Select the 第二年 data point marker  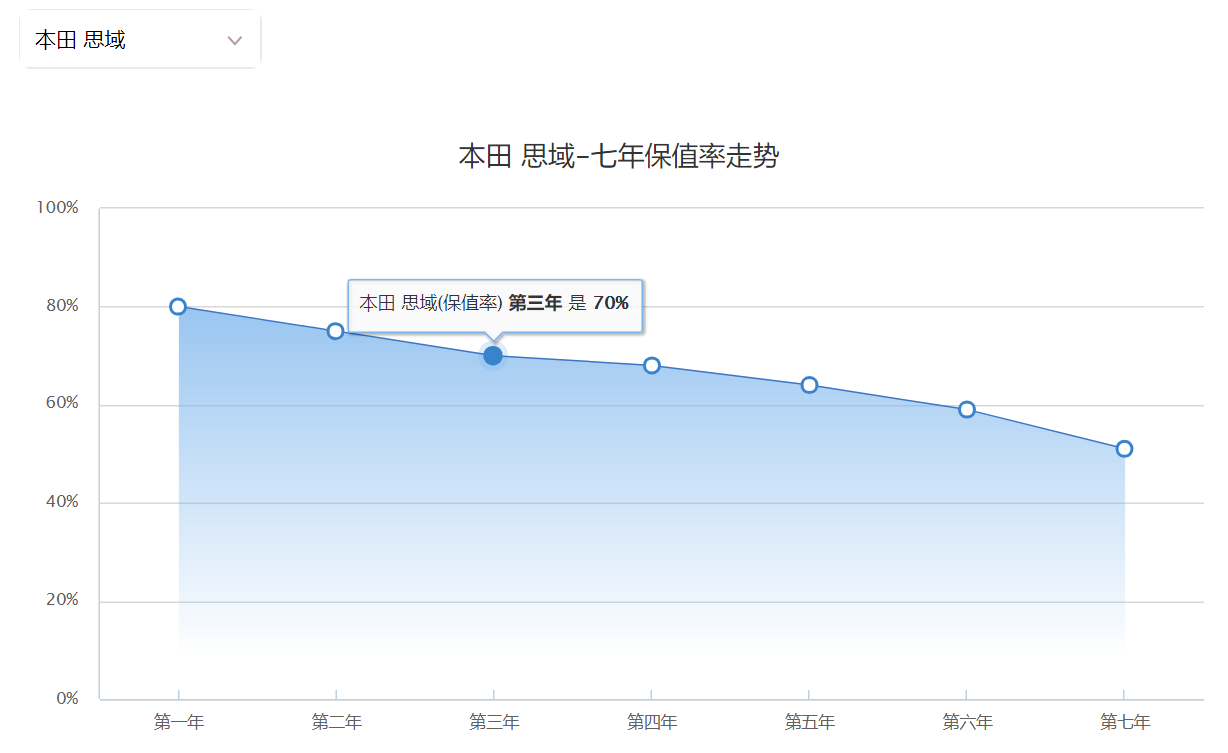pos(336,331)
